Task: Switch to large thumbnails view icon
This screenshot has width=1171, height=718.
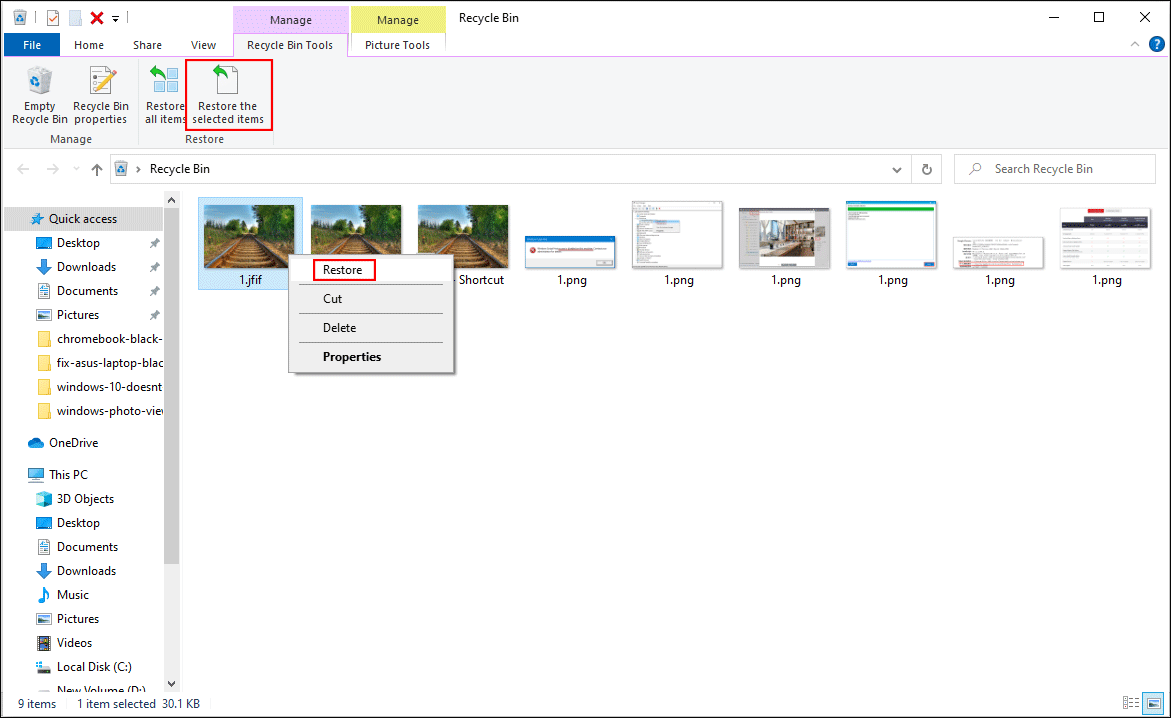Action: (x=1154, y=703)
